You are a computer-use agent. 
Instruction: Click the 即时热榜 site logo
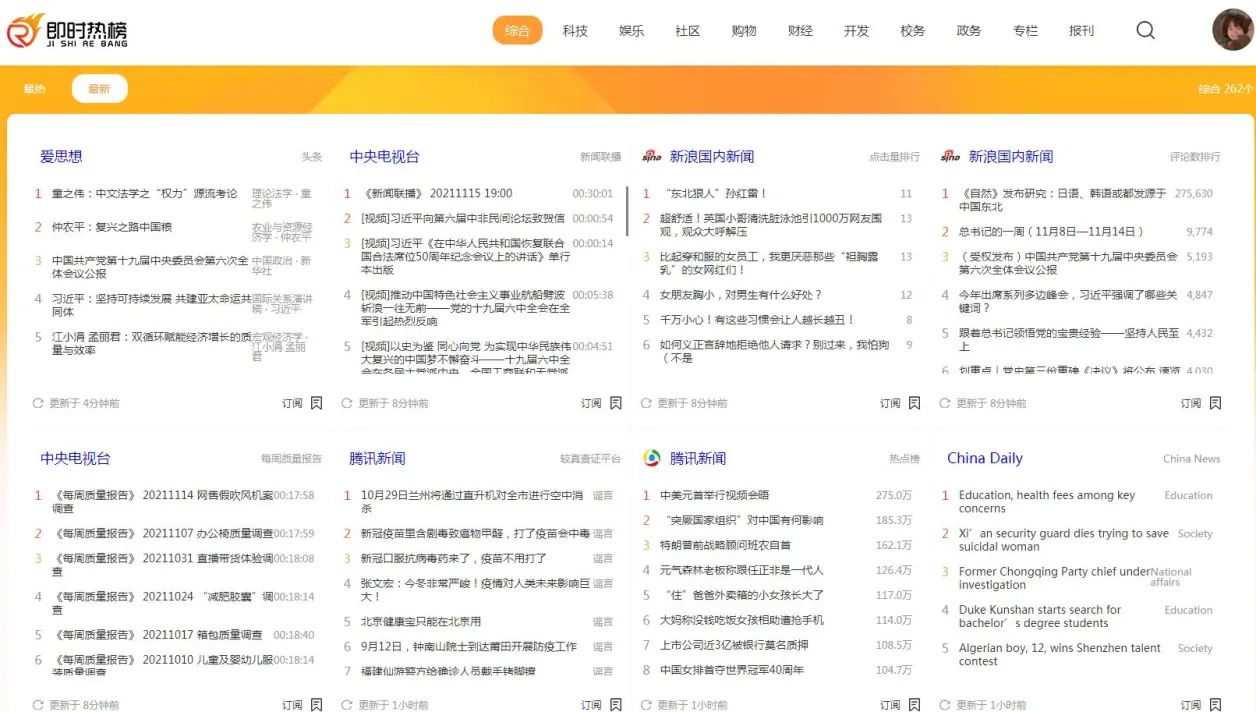(67, 31)
